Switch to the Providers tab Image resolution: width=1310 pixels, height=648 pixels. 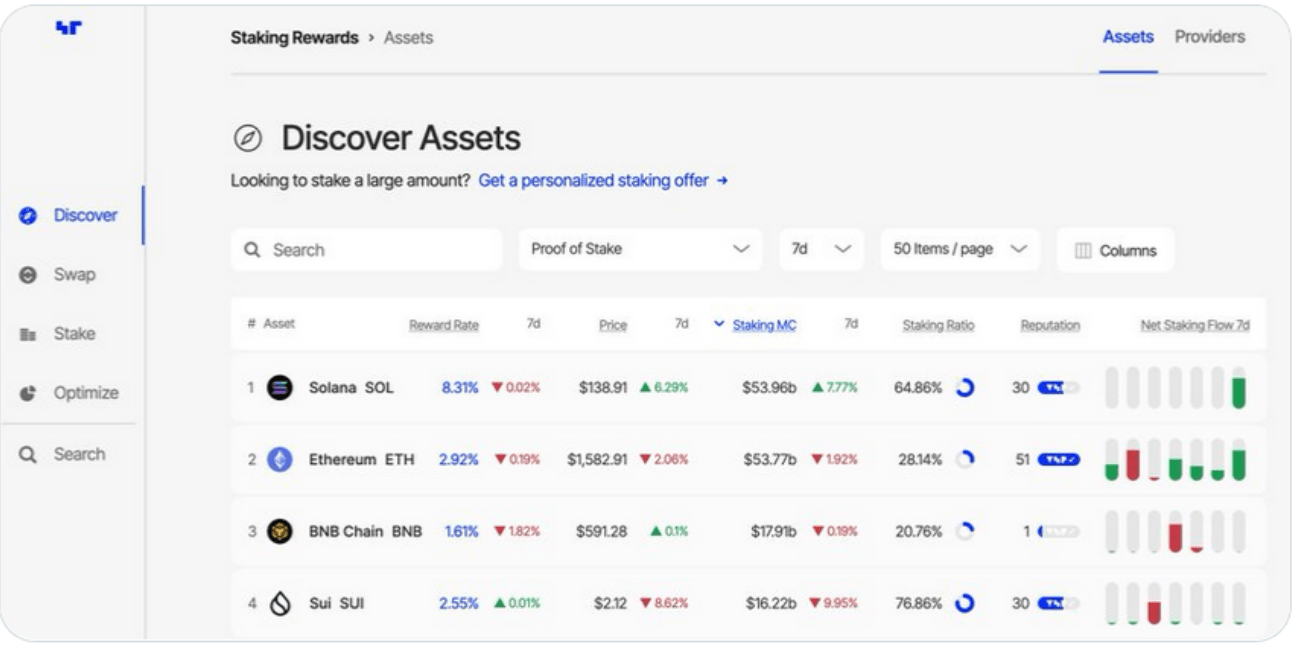point(1209,37)
